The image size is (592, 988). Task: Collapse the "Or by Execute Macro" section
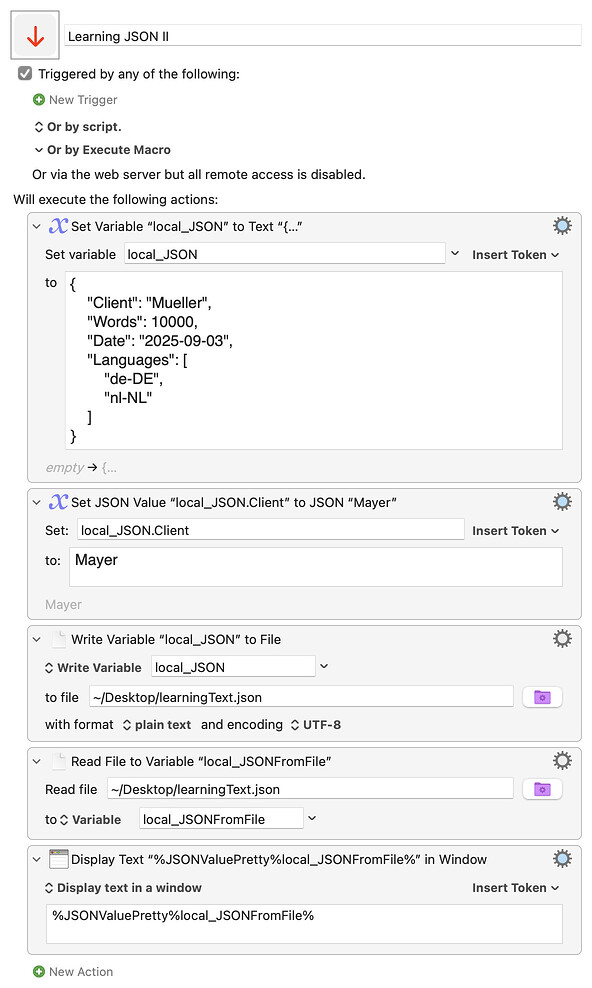pyautogui.click(x=39, y=150)
